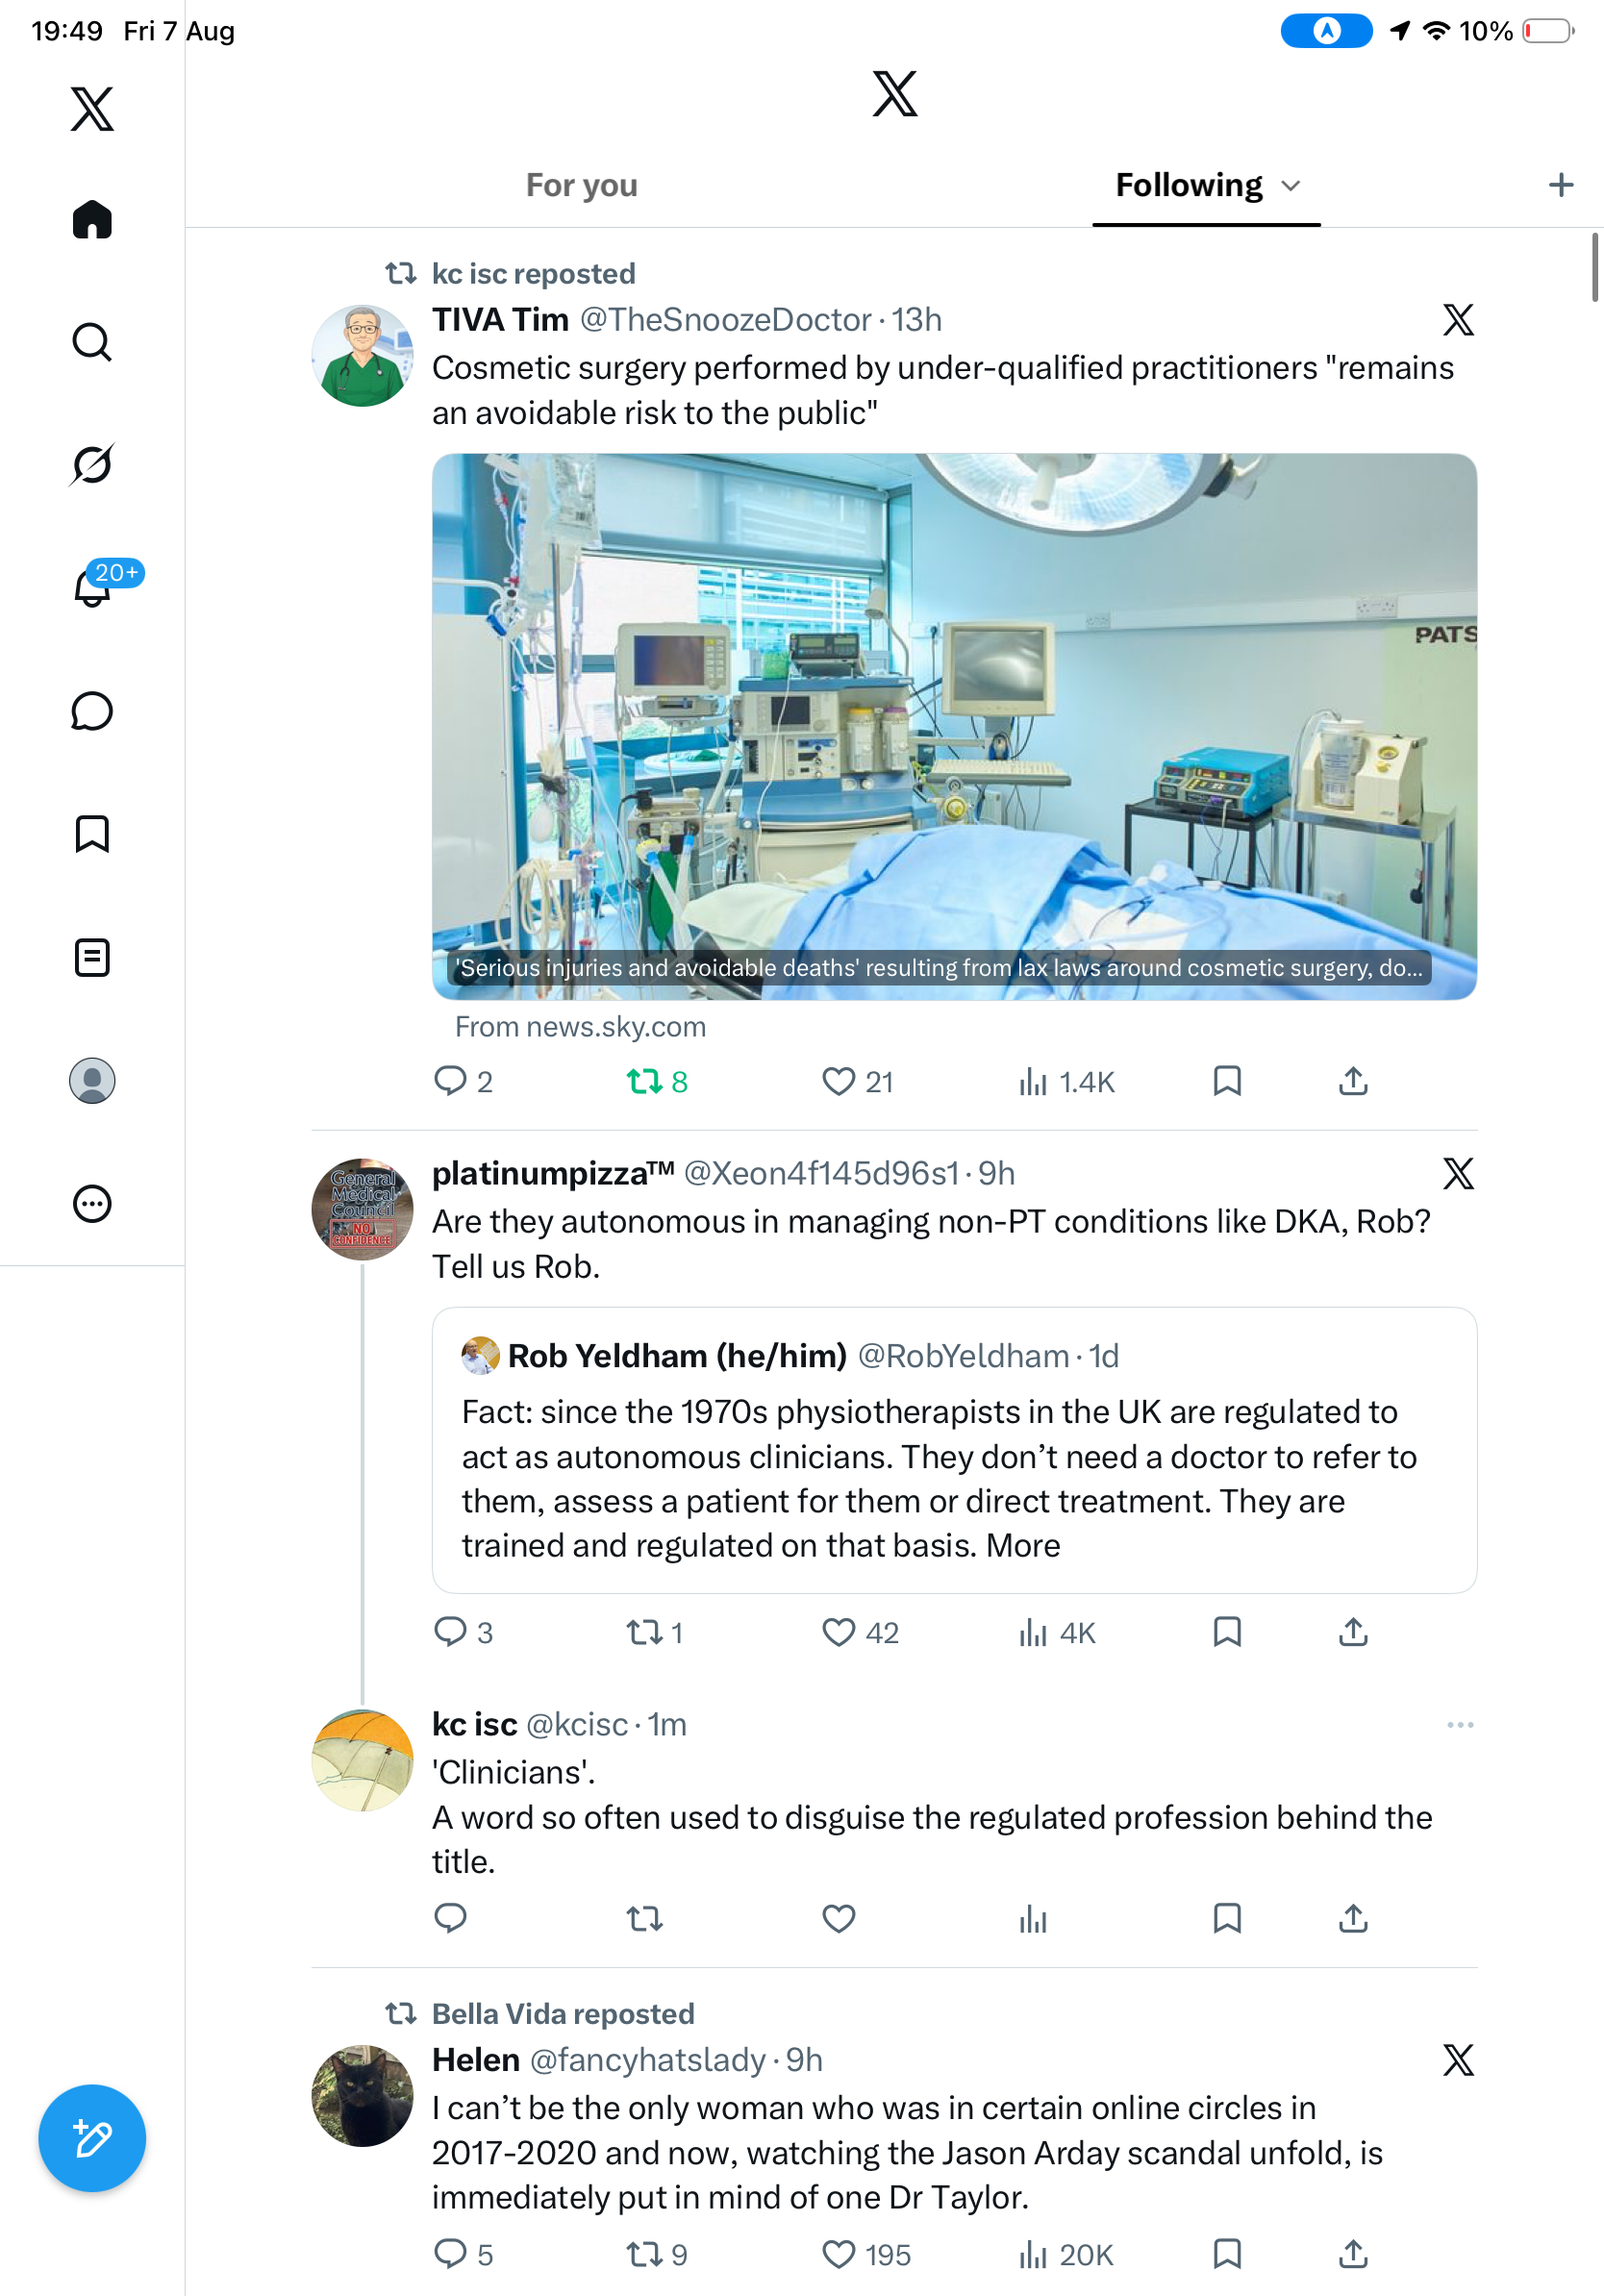Open the More circle menu in sidebar
The height and width of the screenshot is (2296, 1604).
point(92,1204)
